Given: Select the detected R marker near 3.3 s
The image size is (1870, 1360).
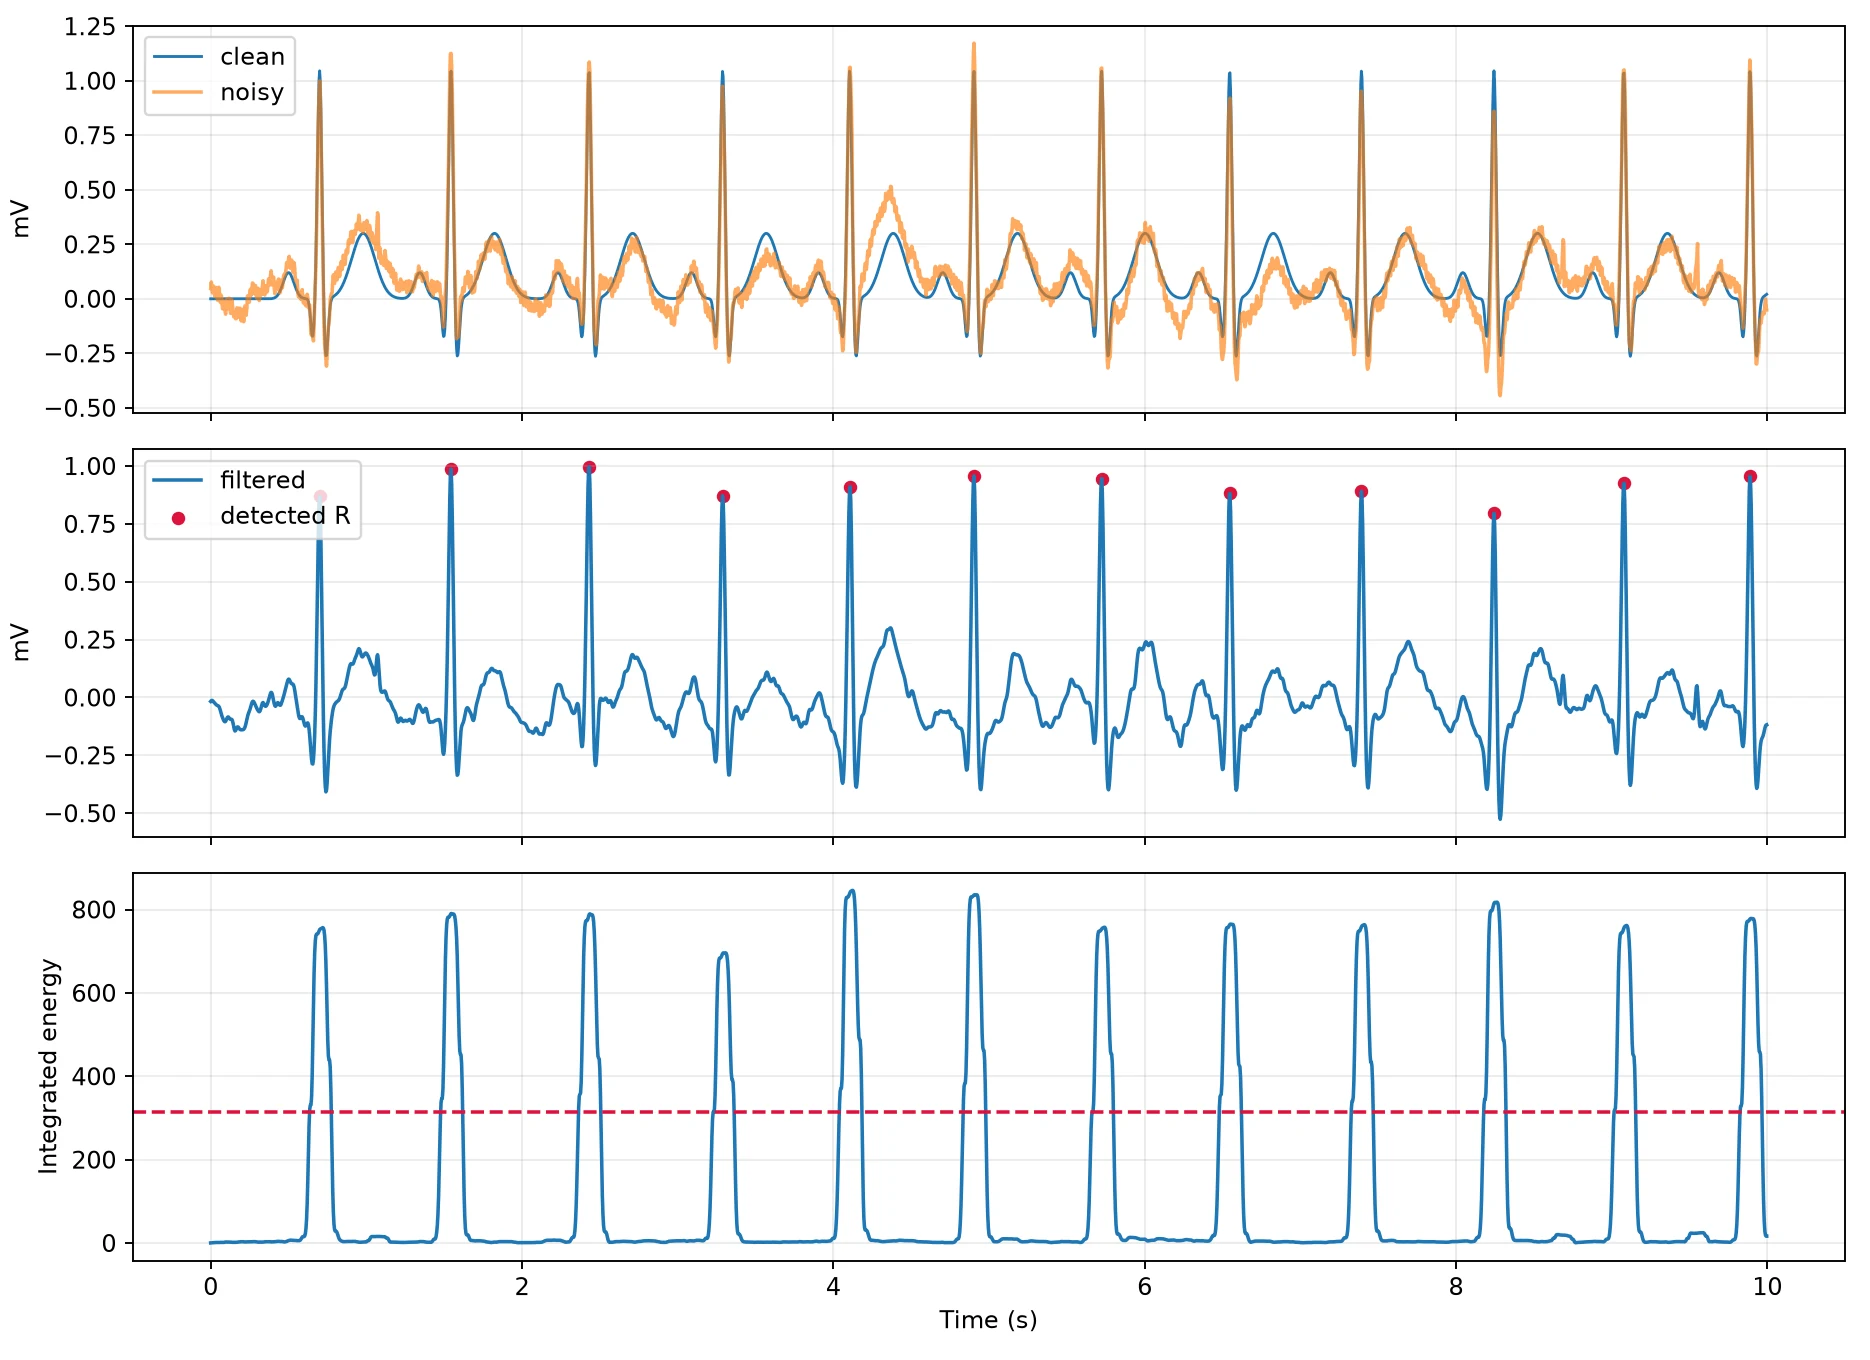Looking at the screenshot, I should (x=723, y=496).
